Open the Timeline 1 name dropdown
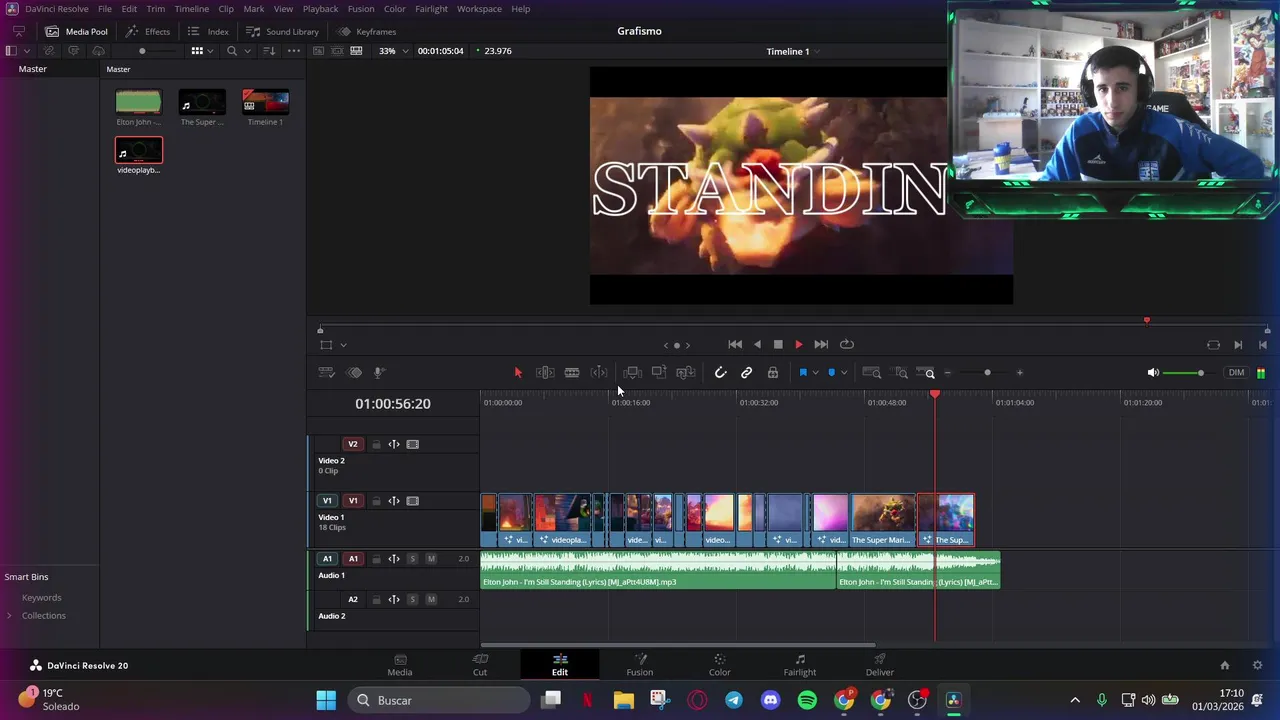The height and width of the screenshot is (720, 1280). coord(793,51)
